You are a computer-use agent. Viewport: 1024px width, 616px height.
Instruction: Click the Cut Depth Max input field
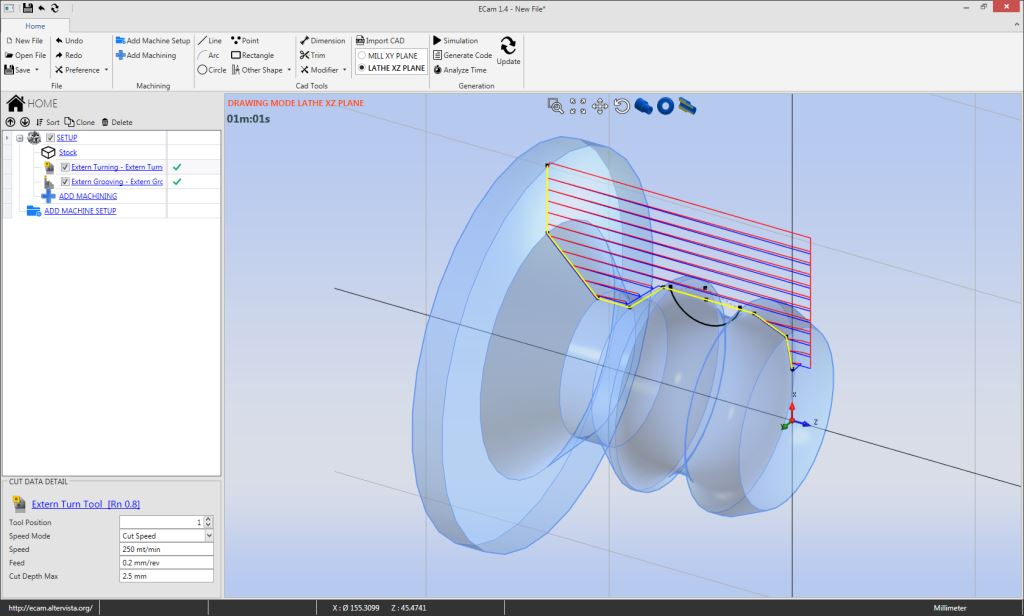(166, 576)
